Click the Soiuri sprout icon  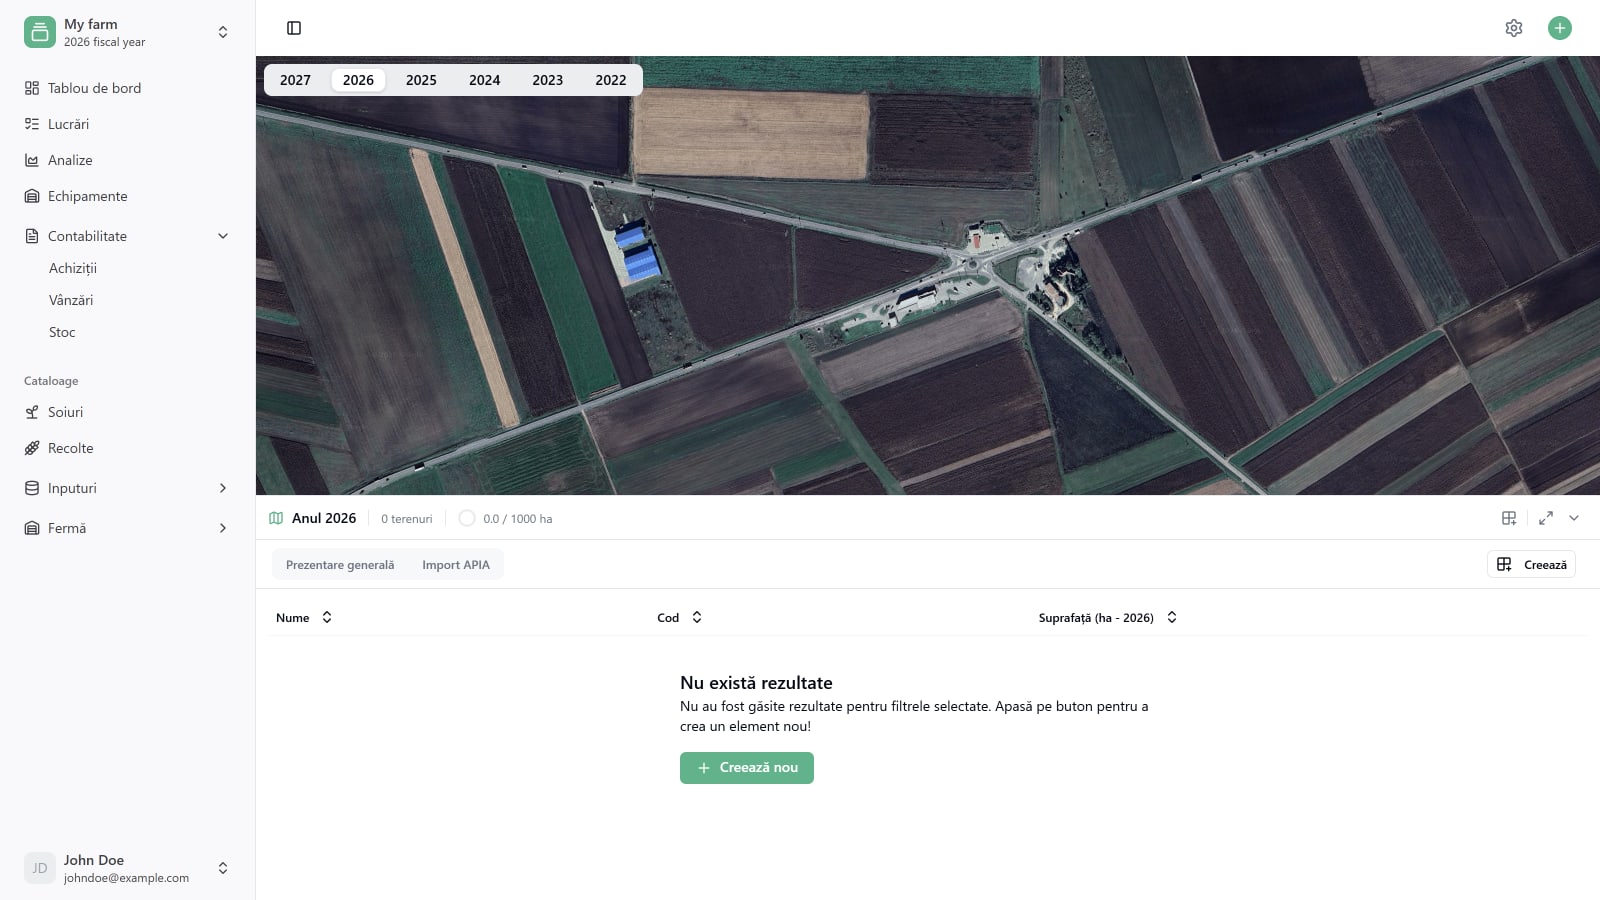pyautogui.click(x=32, y=412)
